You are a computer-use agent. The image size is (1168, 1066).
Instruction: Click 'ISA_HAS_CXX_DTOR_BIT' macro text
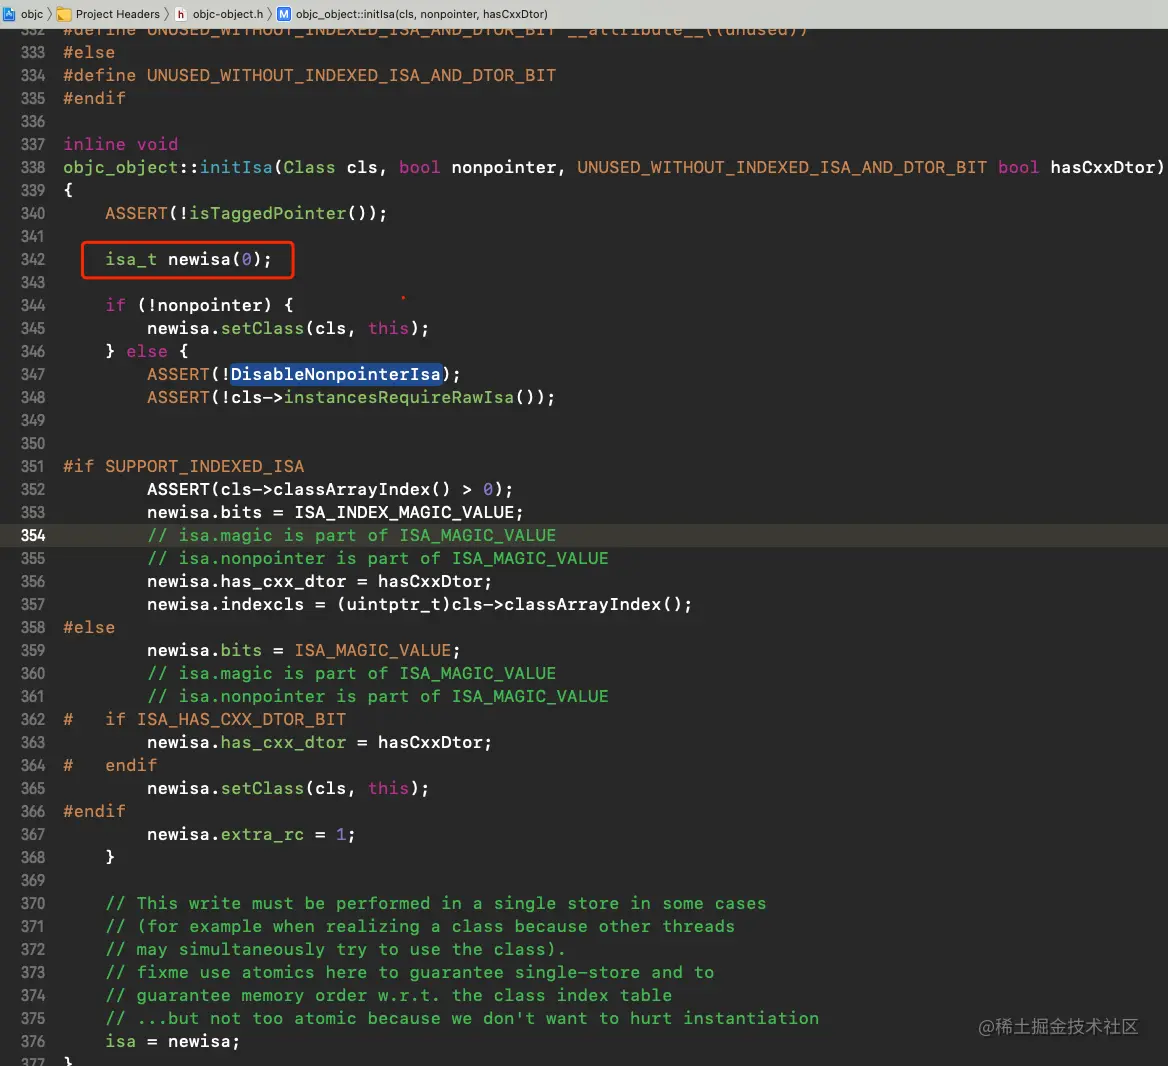[x=241, y=720]
